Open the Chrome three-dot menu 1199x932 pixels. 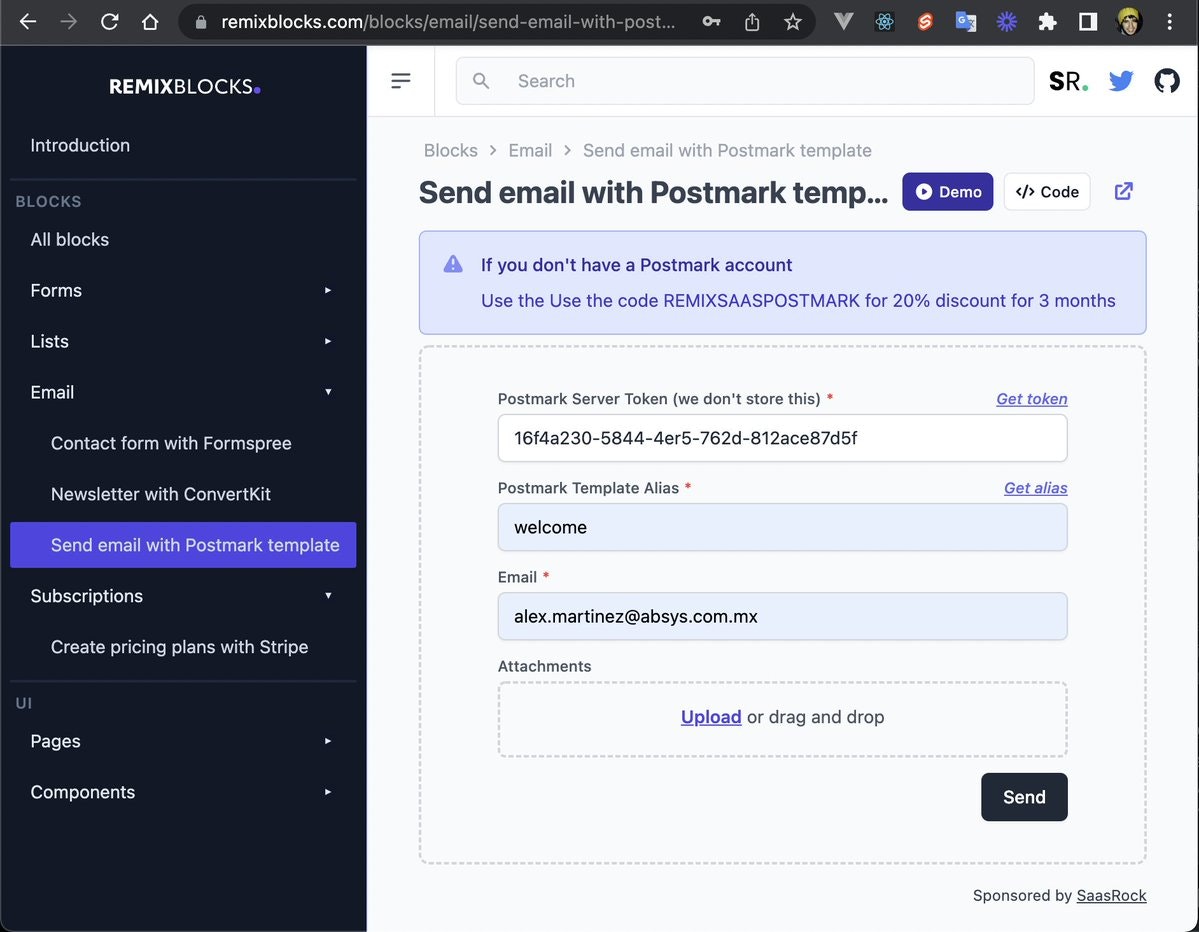pyautogui.click(x=1169, y=21)
